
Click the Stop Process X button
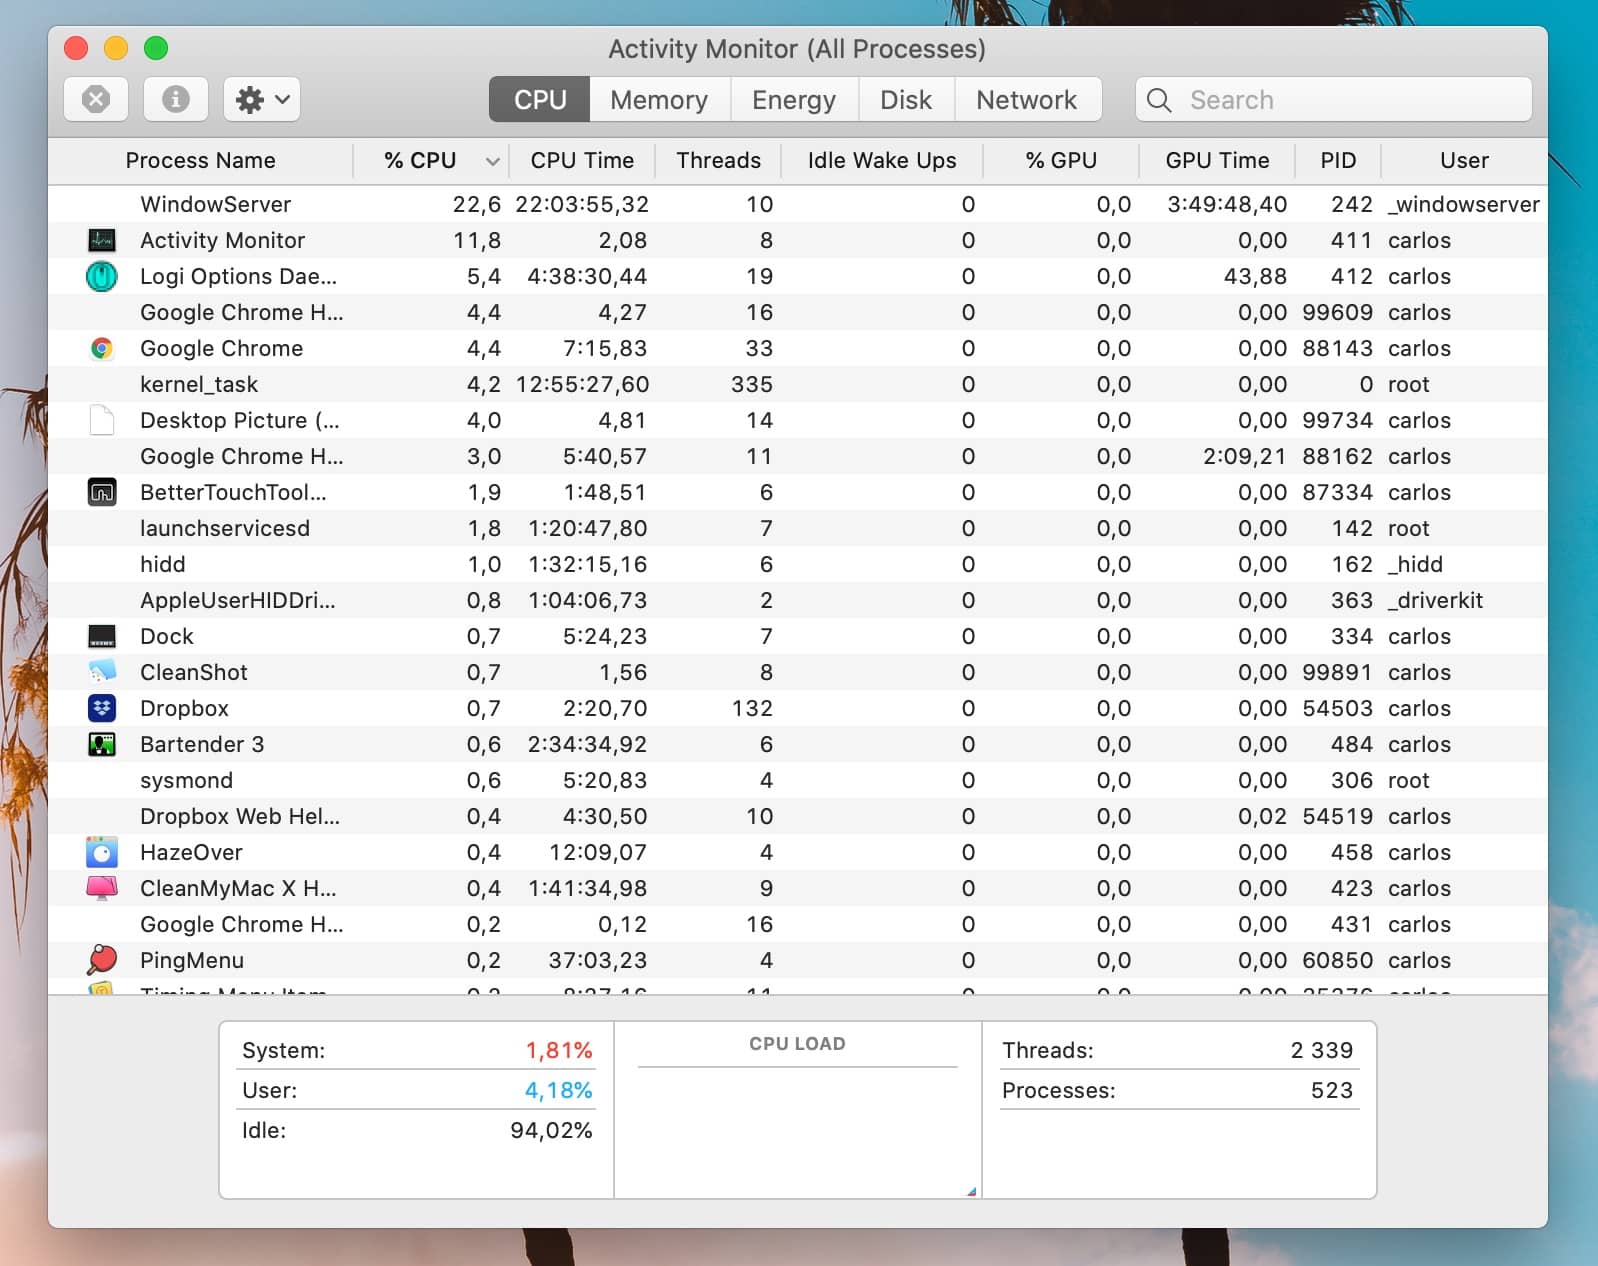(96, 99)
